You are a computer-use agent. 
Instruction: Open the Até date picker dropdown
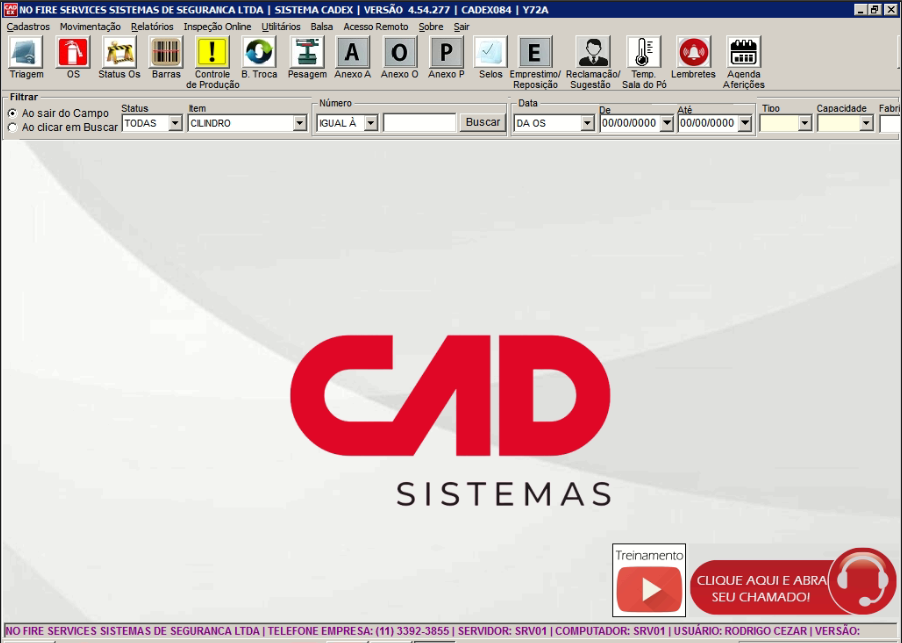click(x=745, y=123)
